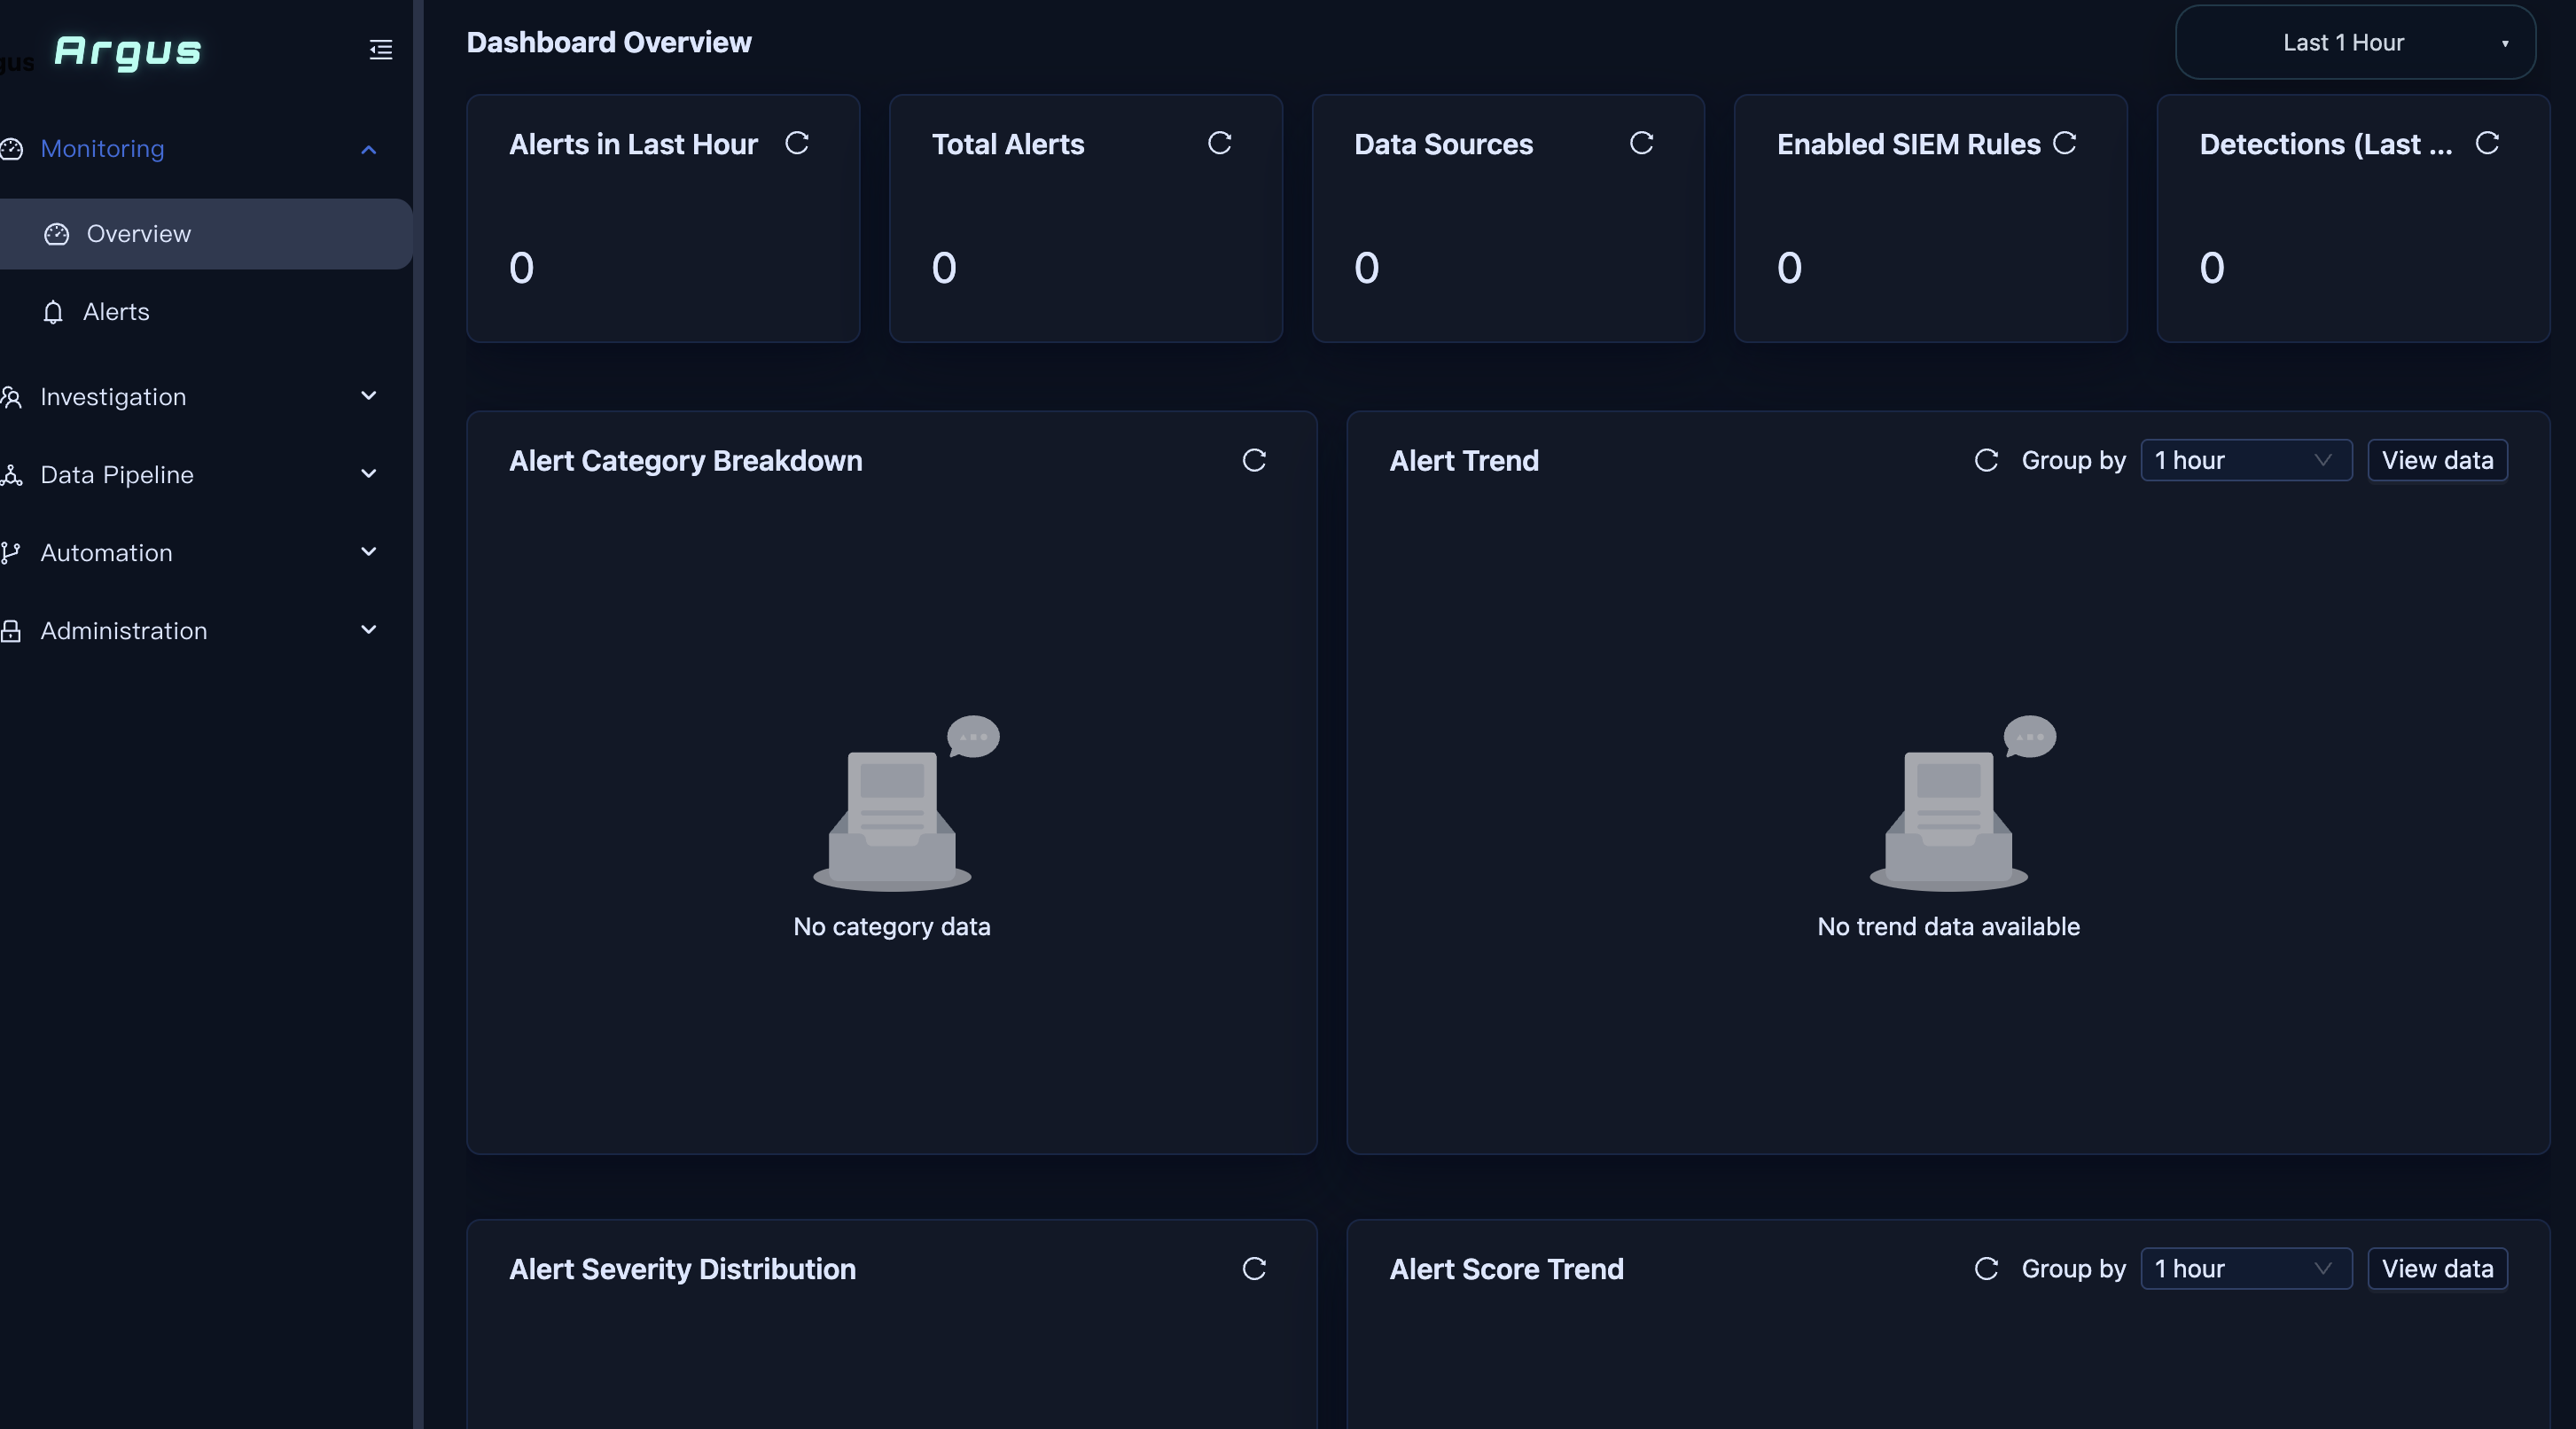Expand the Data Pipeline section chevron

368,474
